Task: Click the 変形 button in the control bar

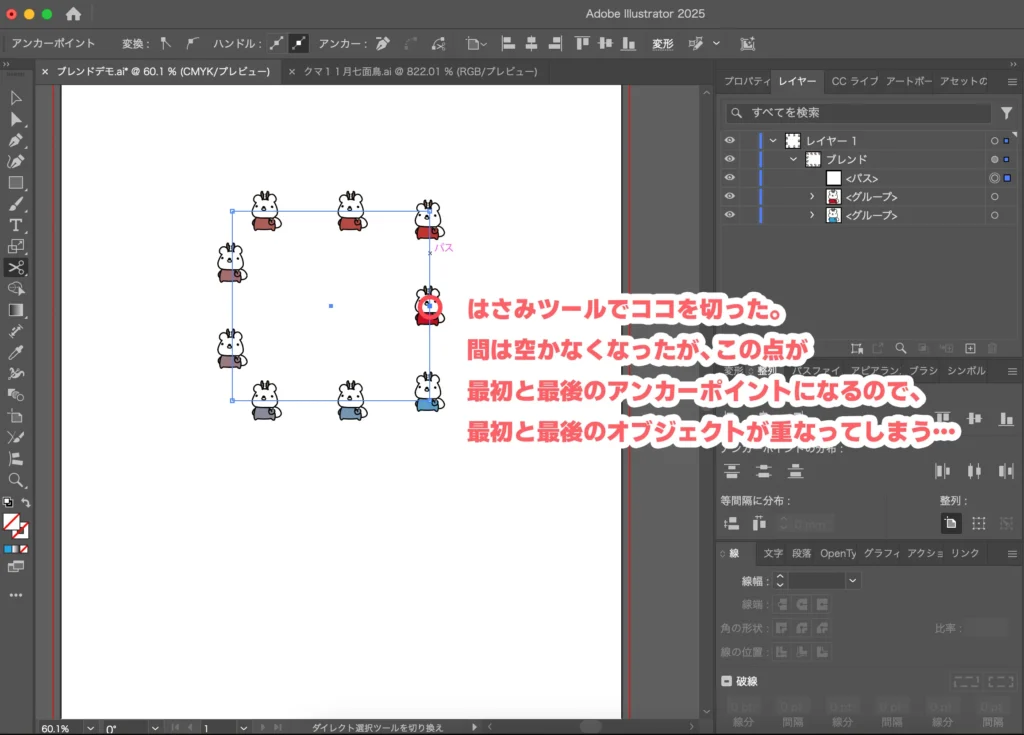Action: [662, 43]
